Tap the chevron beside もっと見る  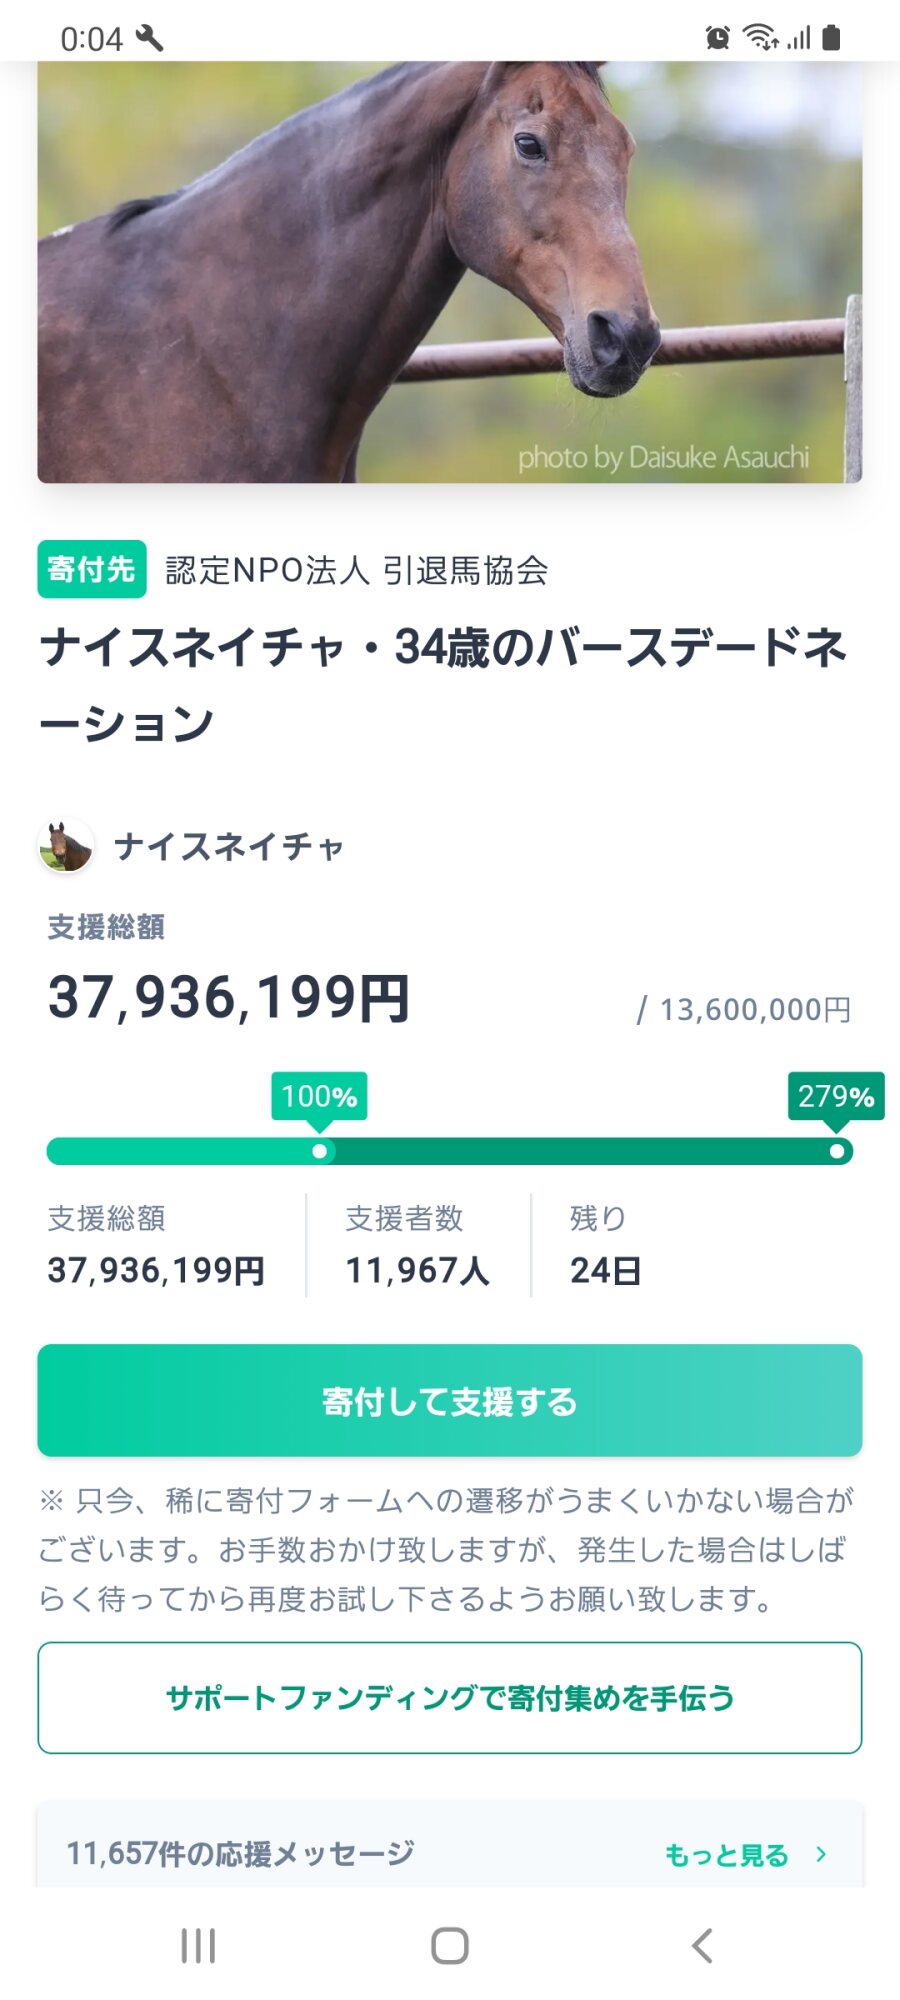pyautogui.click(x=821, y=1854)
